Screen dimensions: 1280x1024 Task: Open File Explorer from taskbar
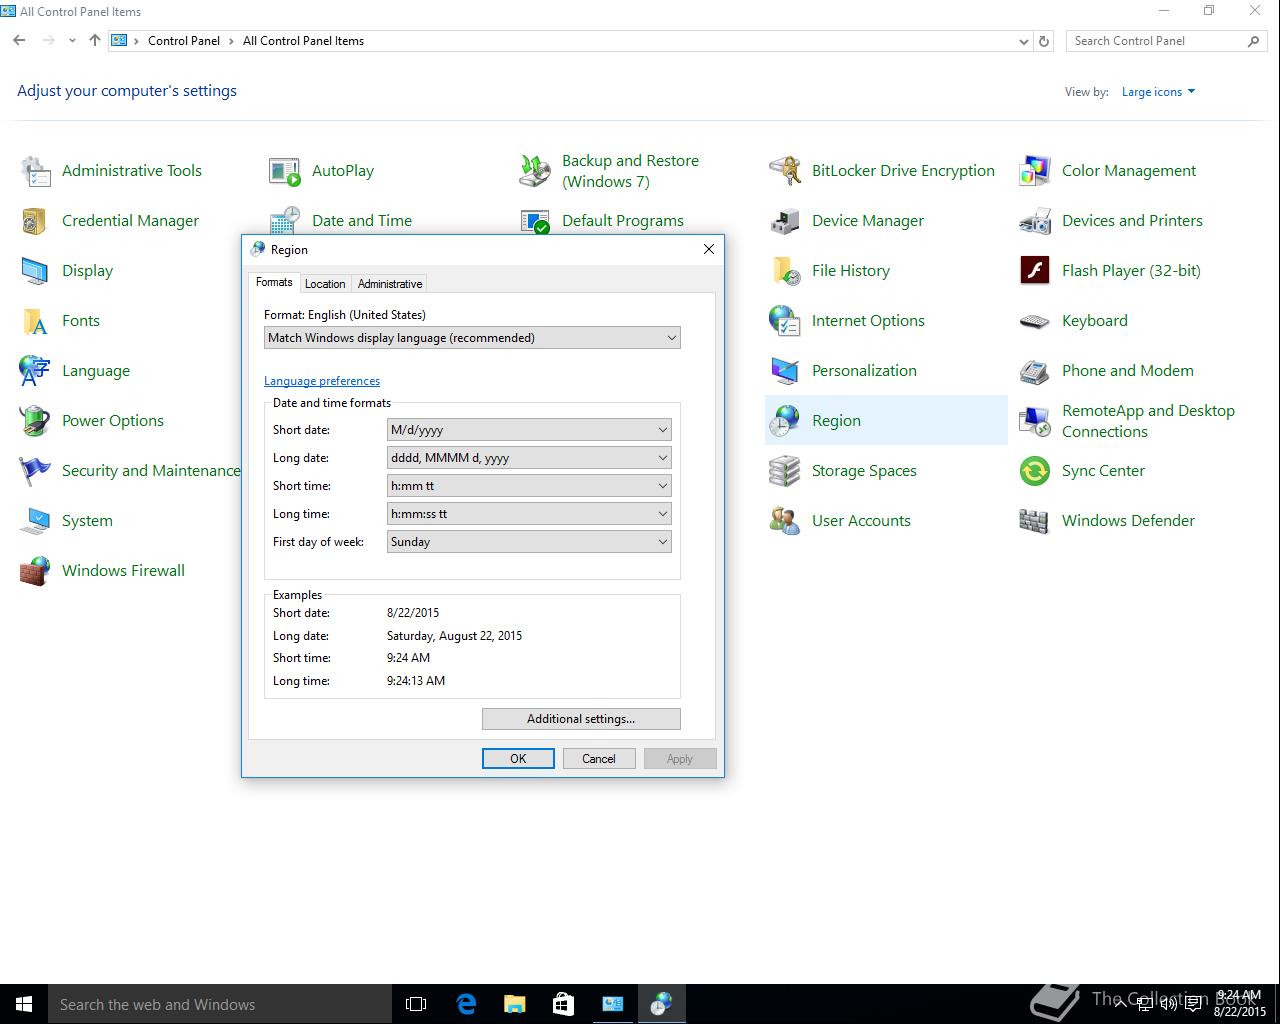pos(515,1004)
